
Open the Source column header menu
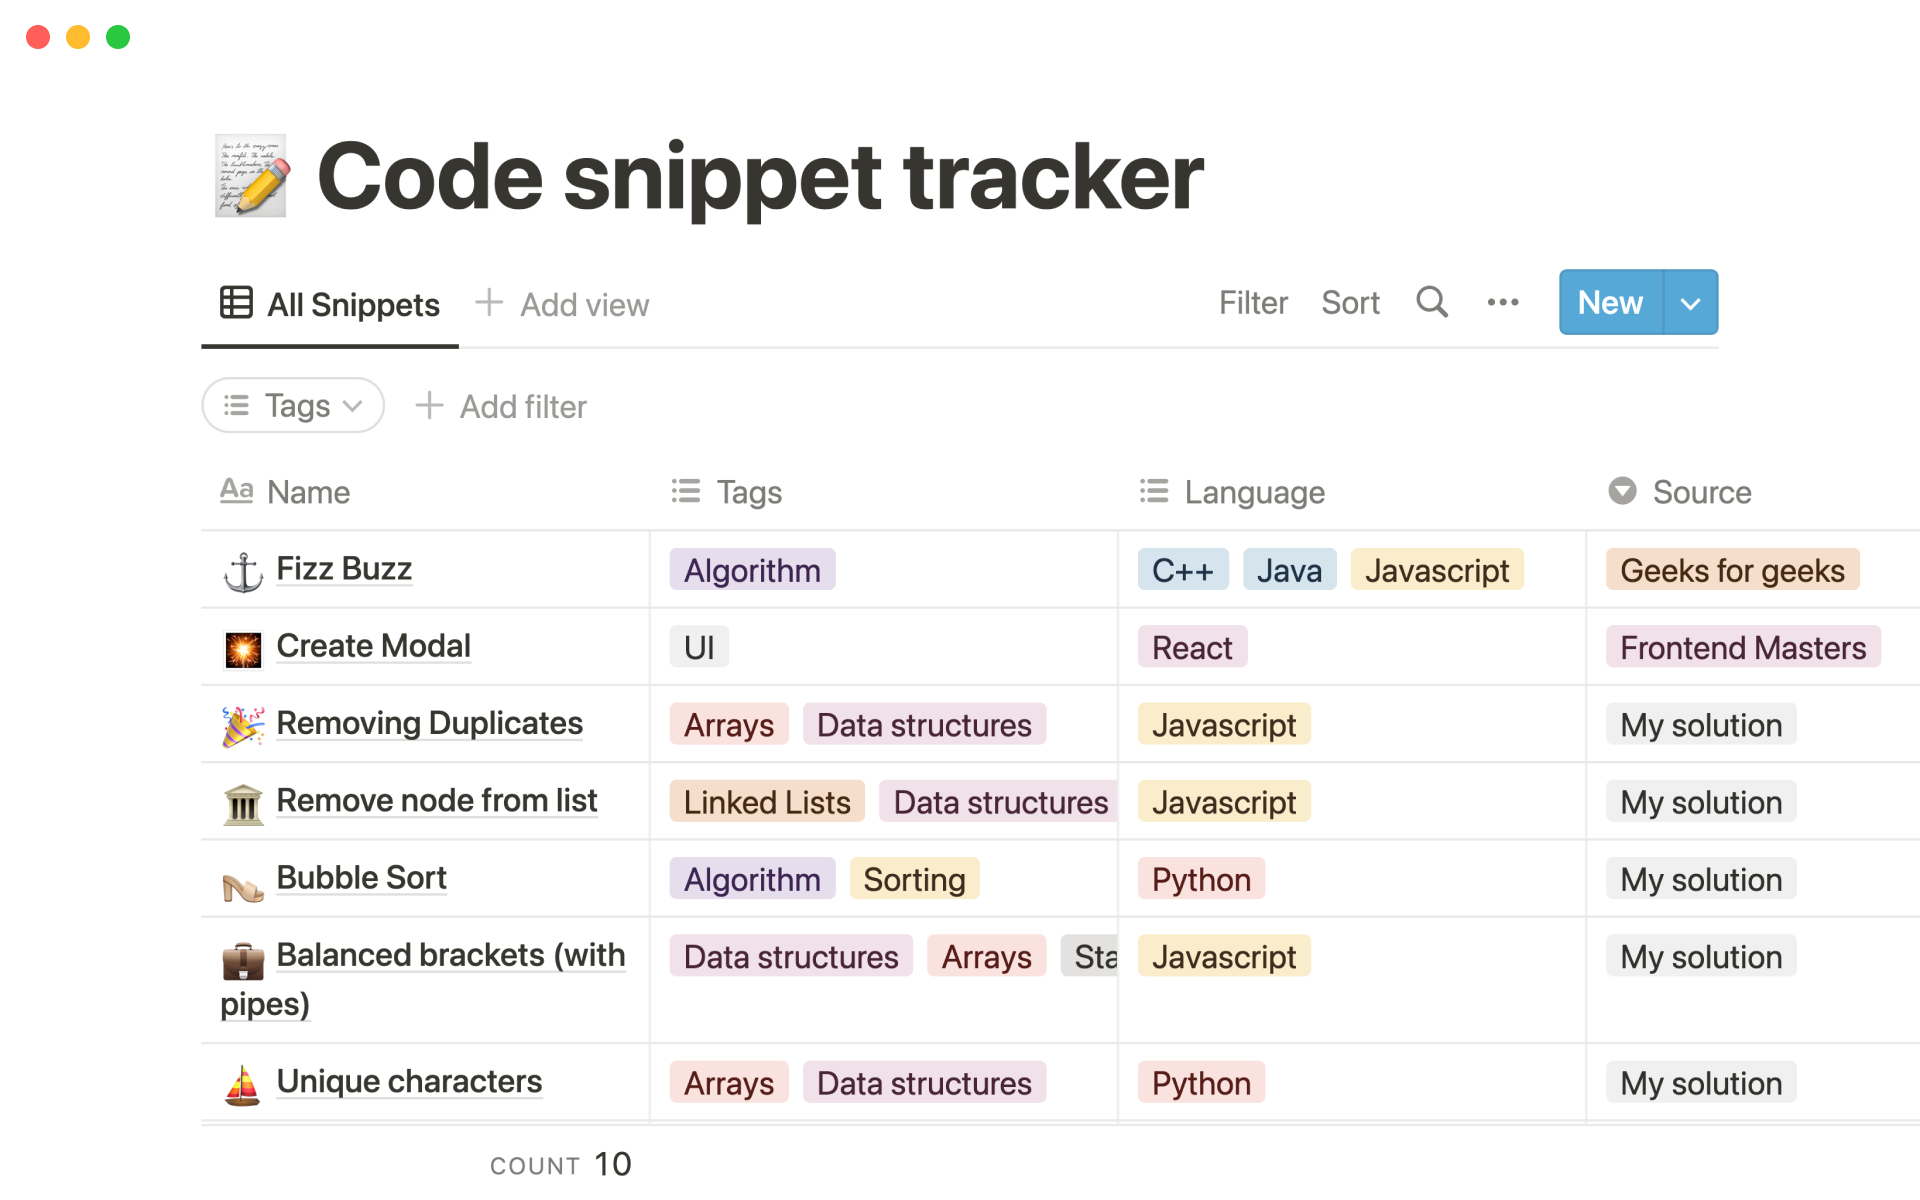click(x=1700, y=492)
